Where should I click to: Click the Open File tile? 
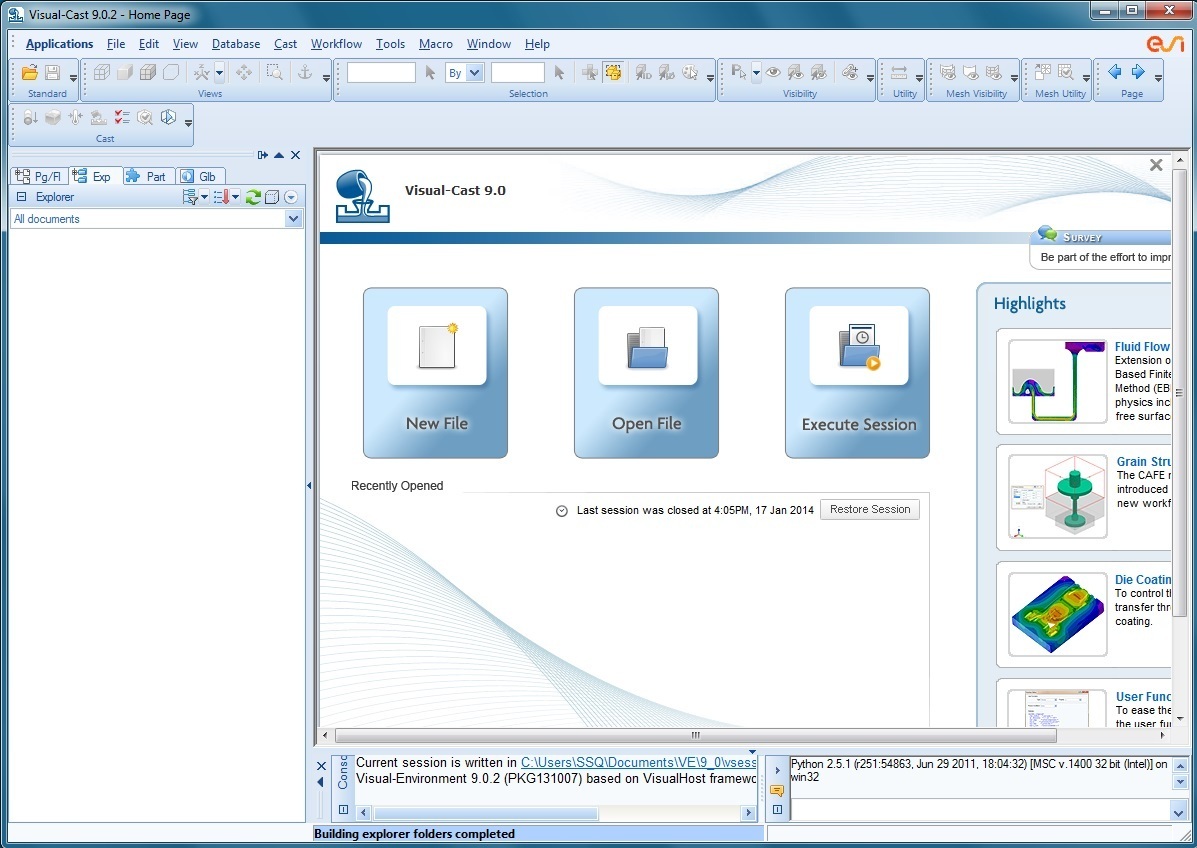point(647,373)
